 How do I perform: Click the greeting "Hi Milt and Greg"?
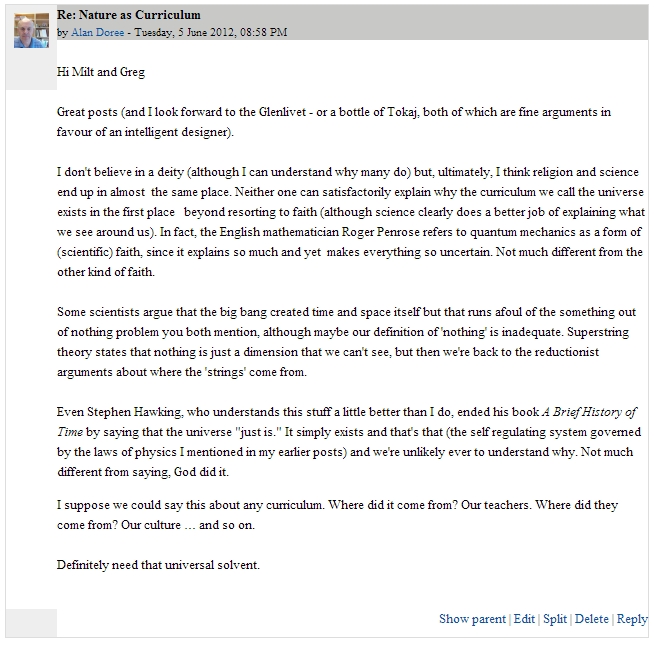pyautogui.click(x=101, y=71)
